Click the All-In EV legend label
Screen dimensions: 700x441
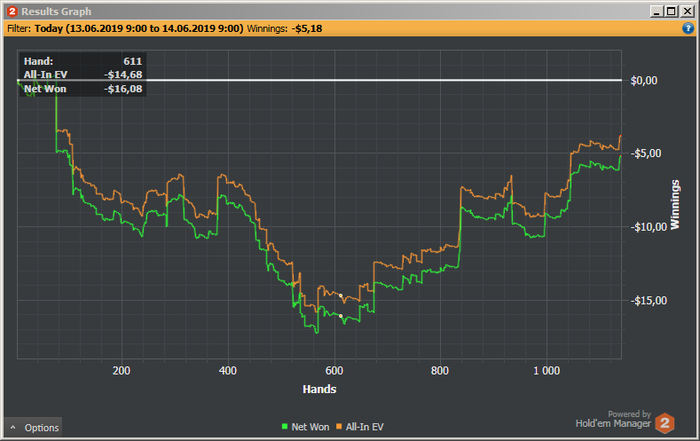tap(364, 427)
